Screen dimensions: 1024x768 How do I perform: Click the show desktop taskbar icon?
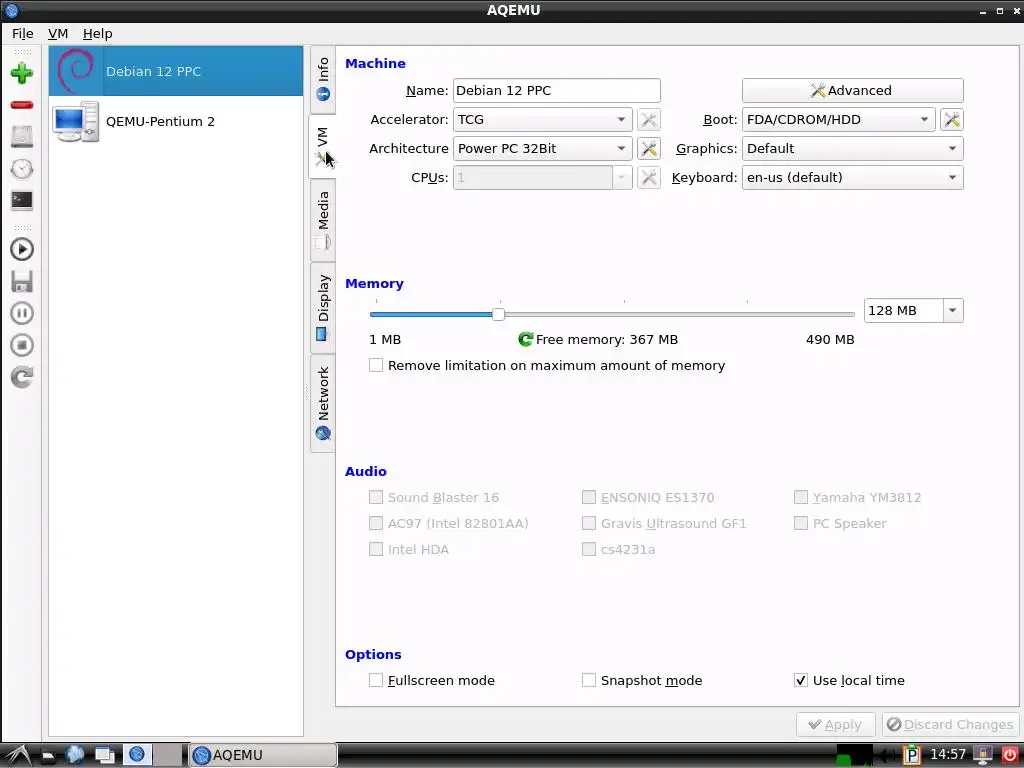click(x=104, y=756)
